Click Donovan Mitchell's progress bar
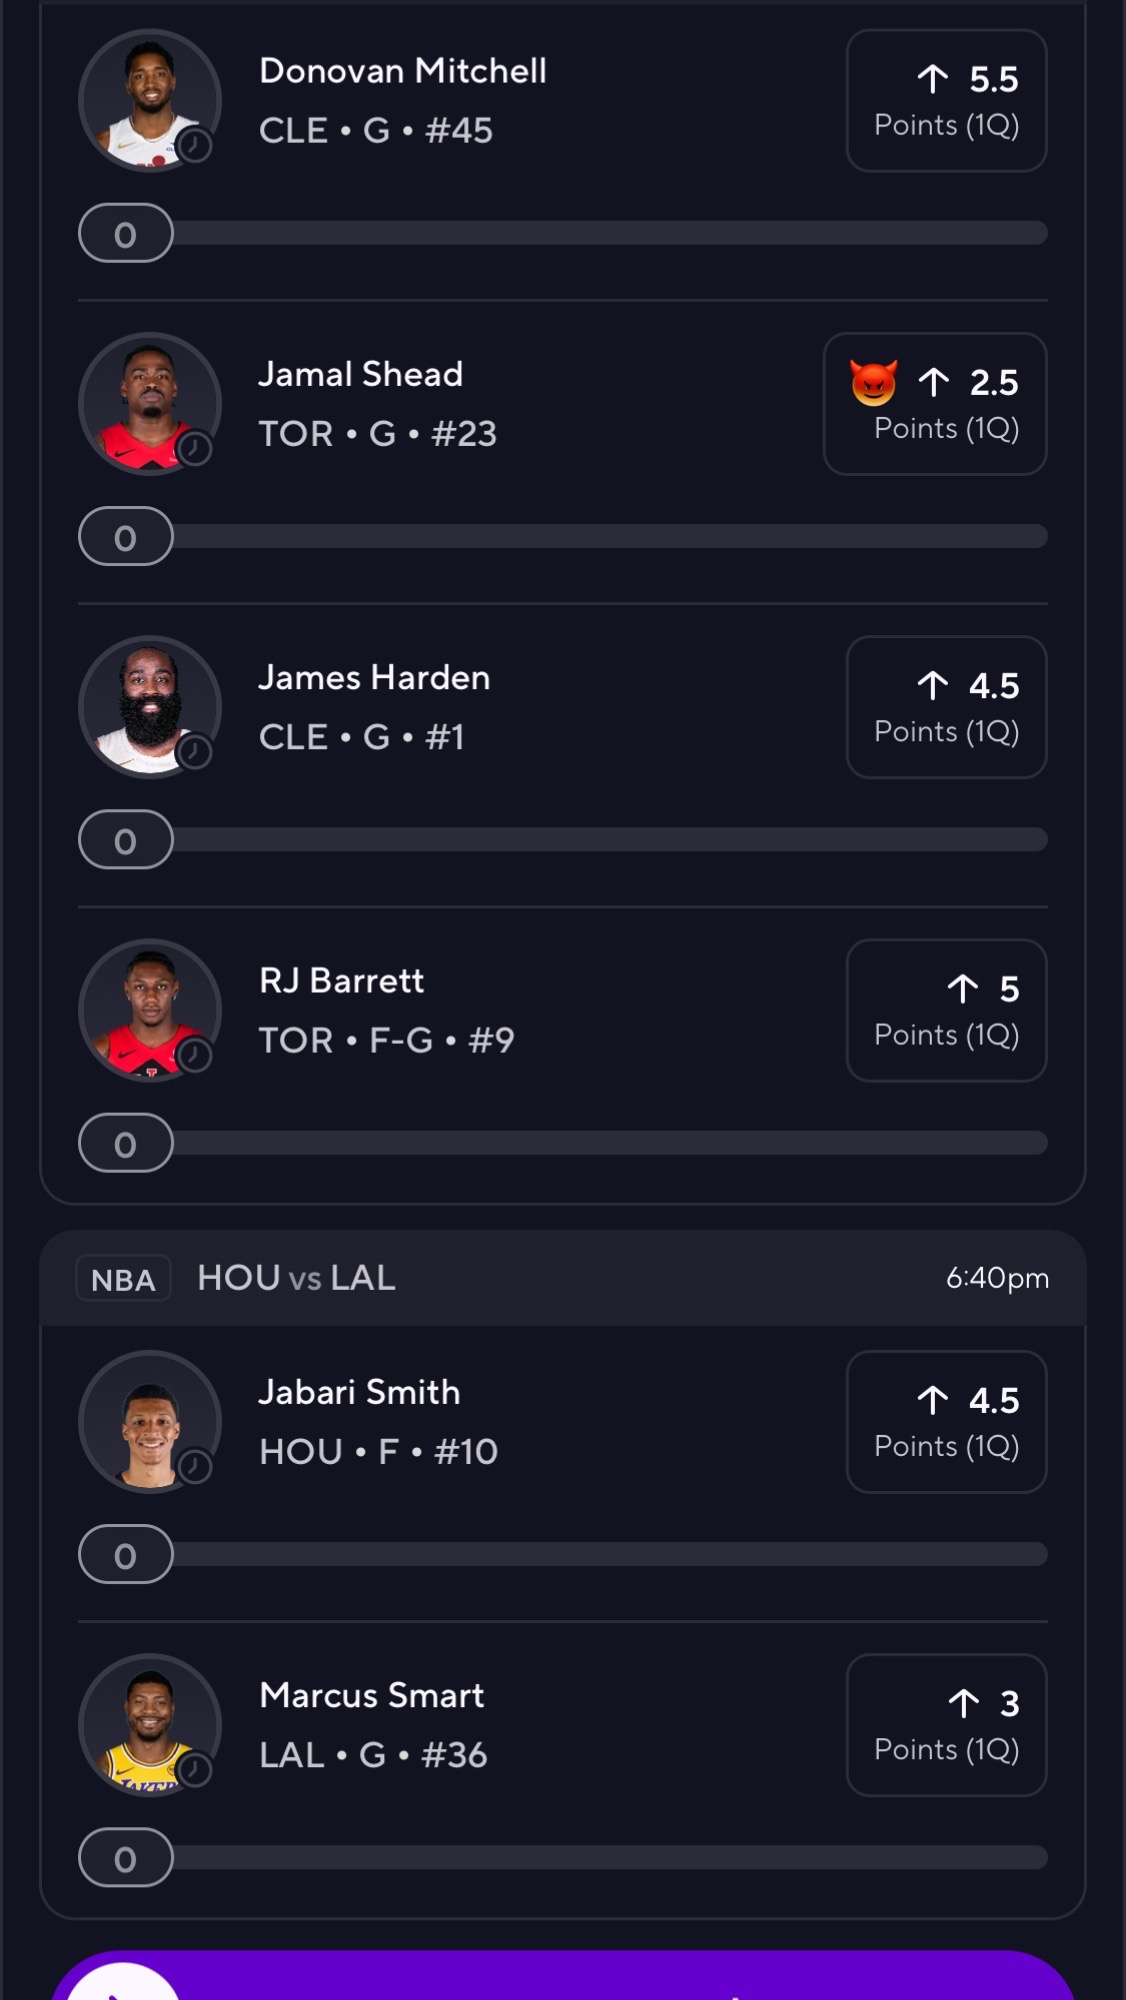Viewport: 1126px width, 2000px height. point(563,233)
